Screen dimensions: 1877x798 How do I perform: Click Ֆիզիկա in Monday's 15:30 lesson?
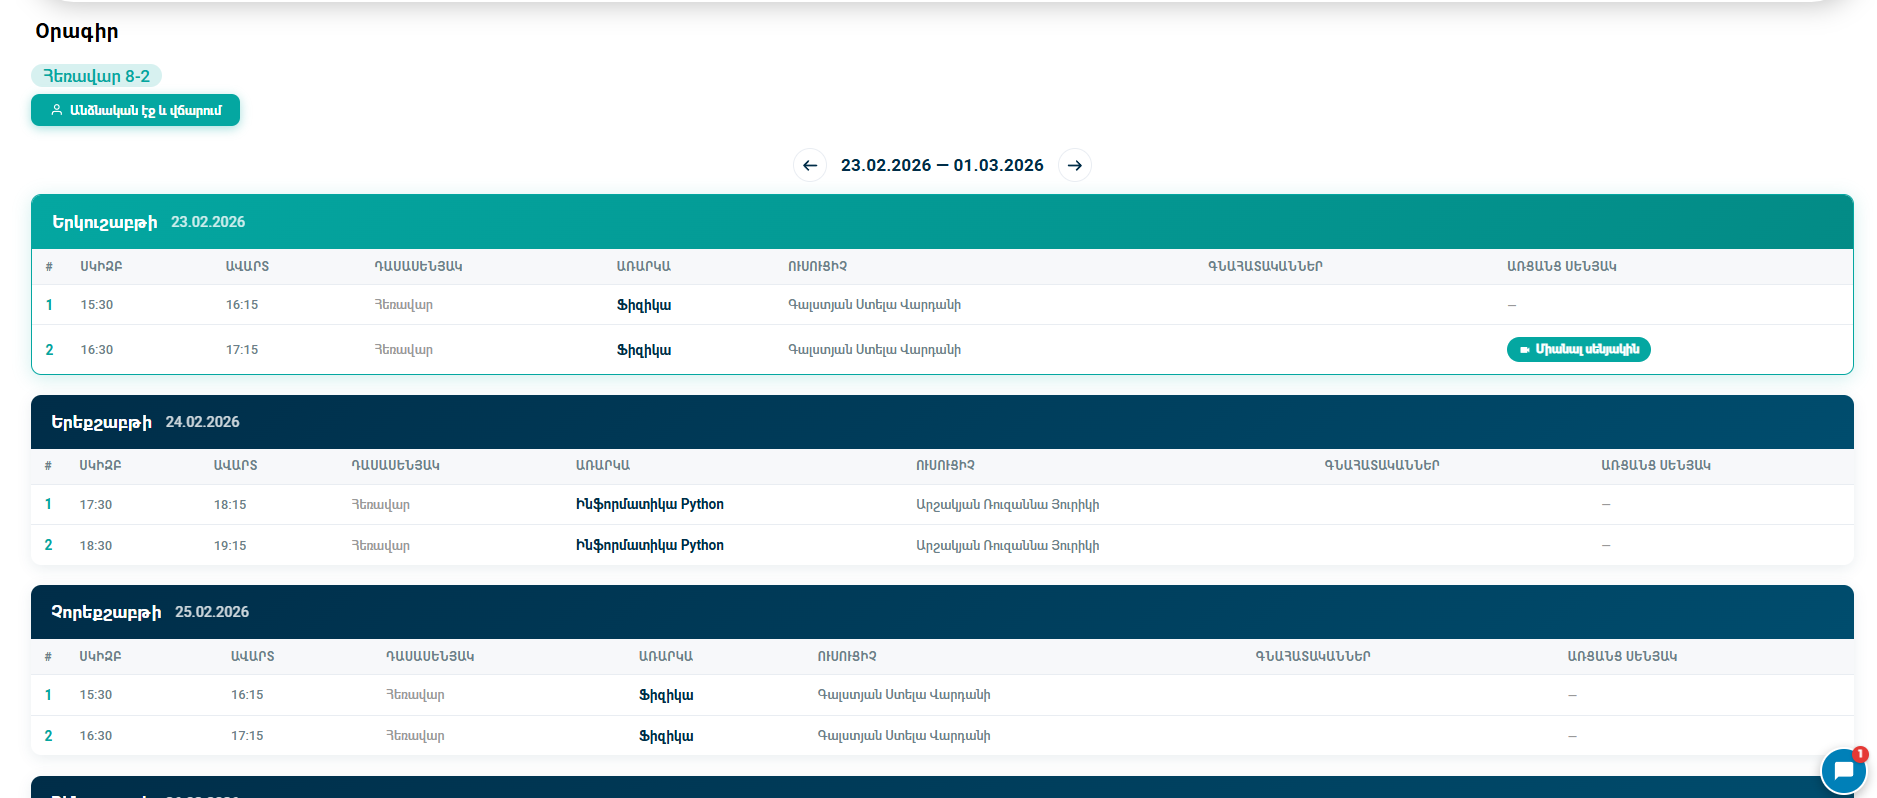click(x=644, y=305)
